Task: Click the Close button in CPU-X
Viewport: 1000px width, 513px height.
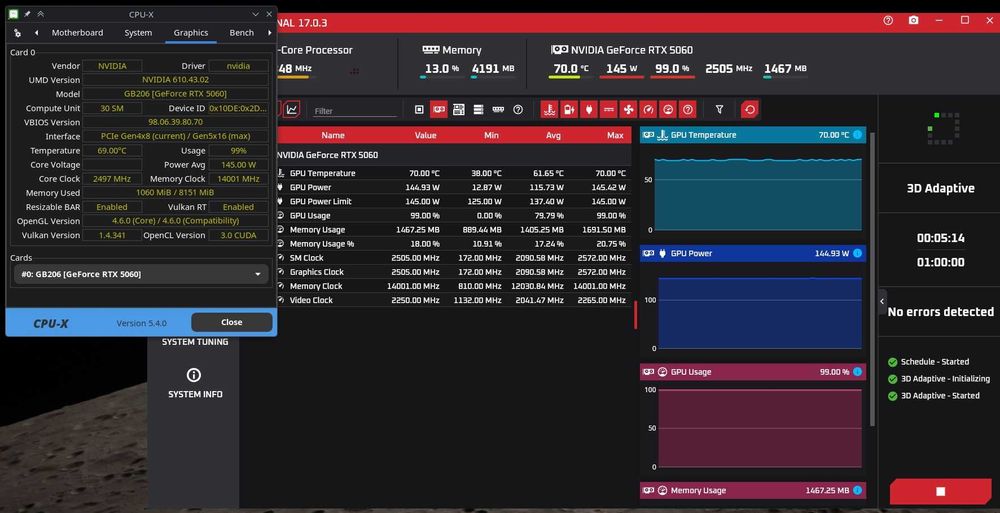Action: point(232,322)
